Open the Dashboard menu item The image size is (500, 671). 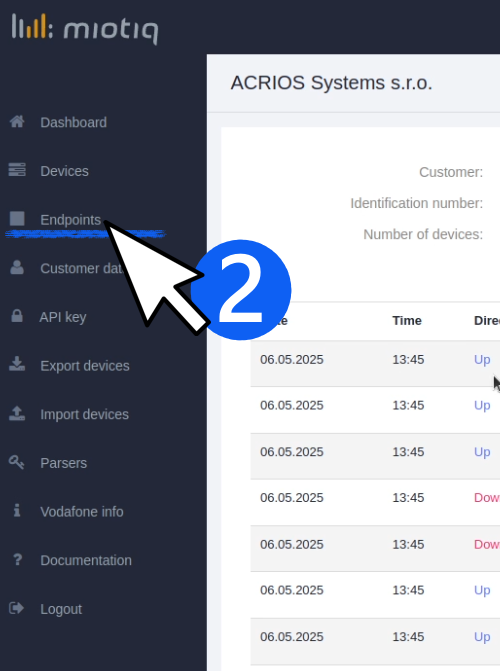coord(73,122)
